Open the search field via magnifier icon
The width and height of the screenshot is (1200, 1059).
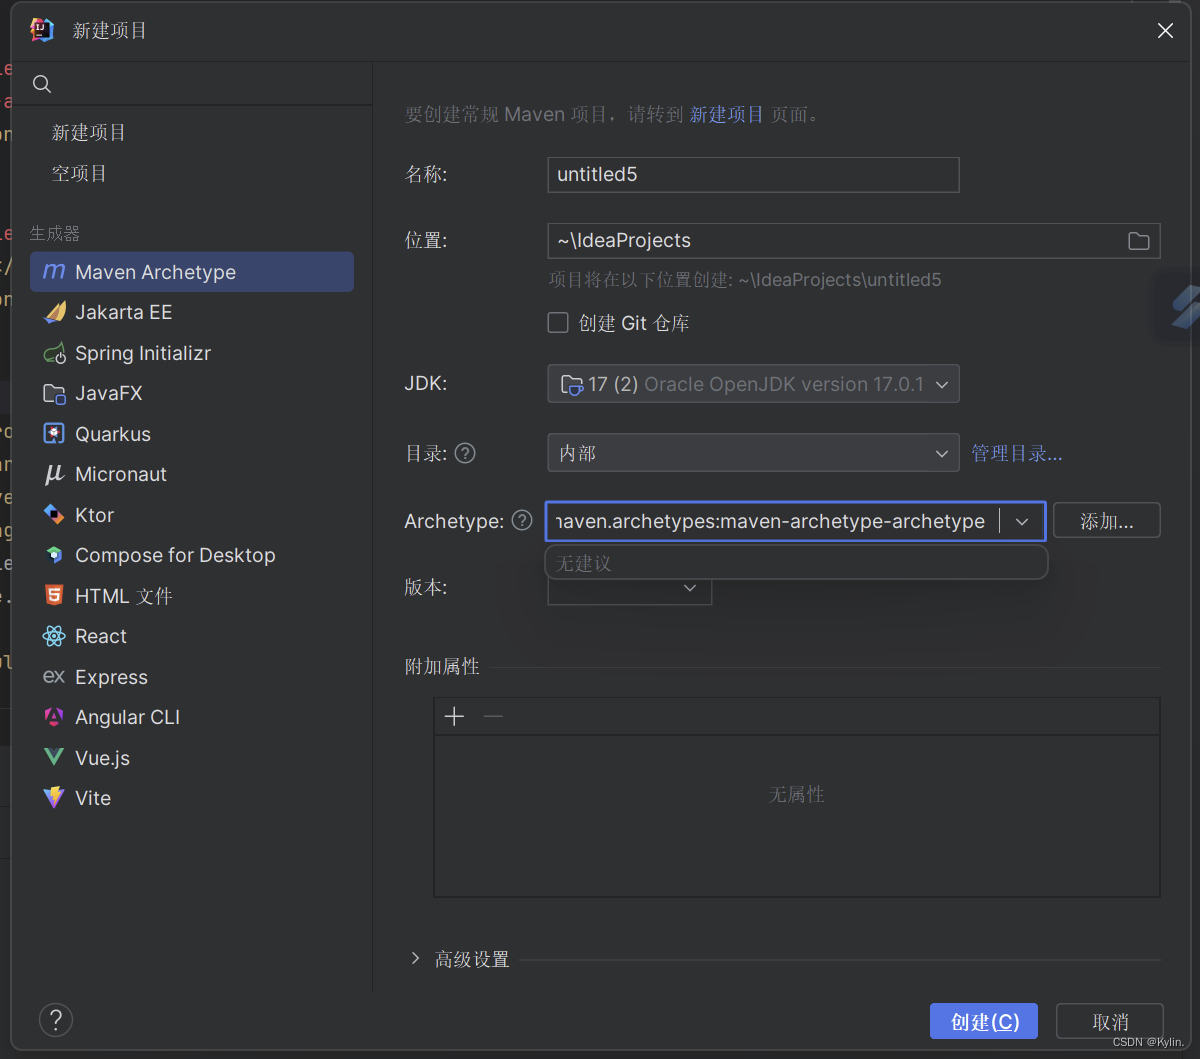[41, 84]
